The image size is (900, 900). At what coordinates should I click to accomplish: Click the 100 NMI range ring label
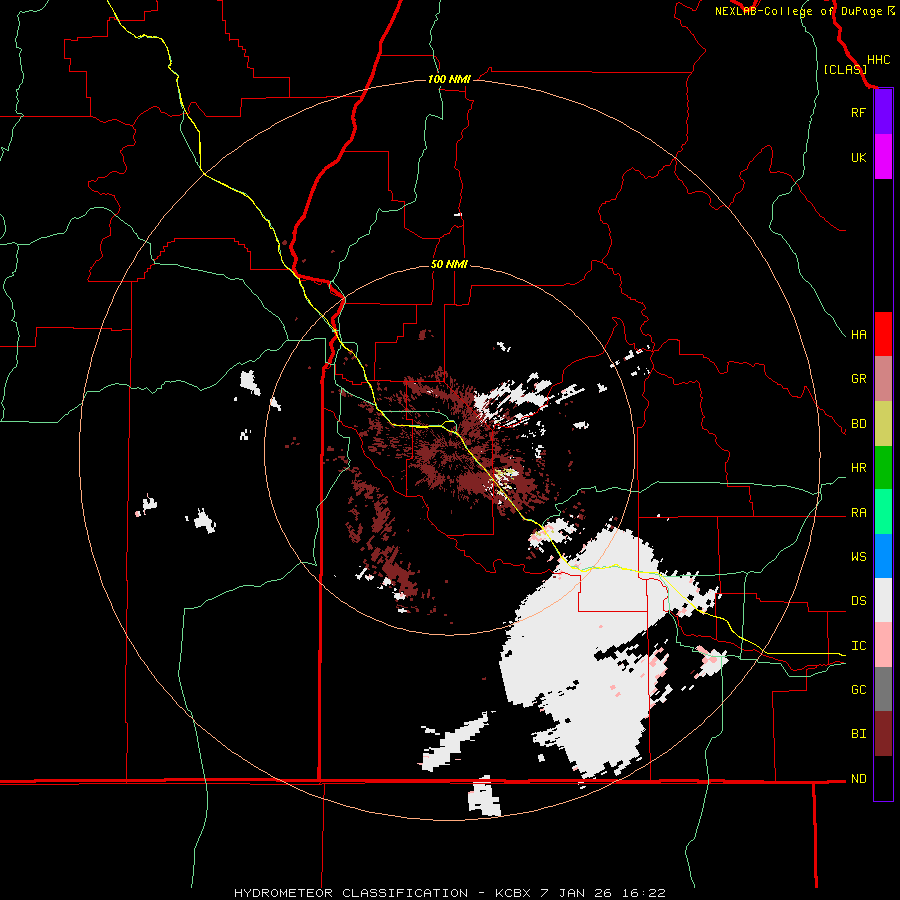point(449,79)
